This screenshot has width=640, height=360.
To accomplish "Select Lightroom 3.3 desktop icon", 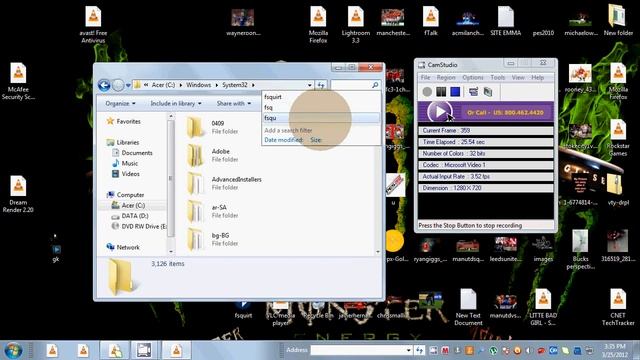I will click(356, 25).
